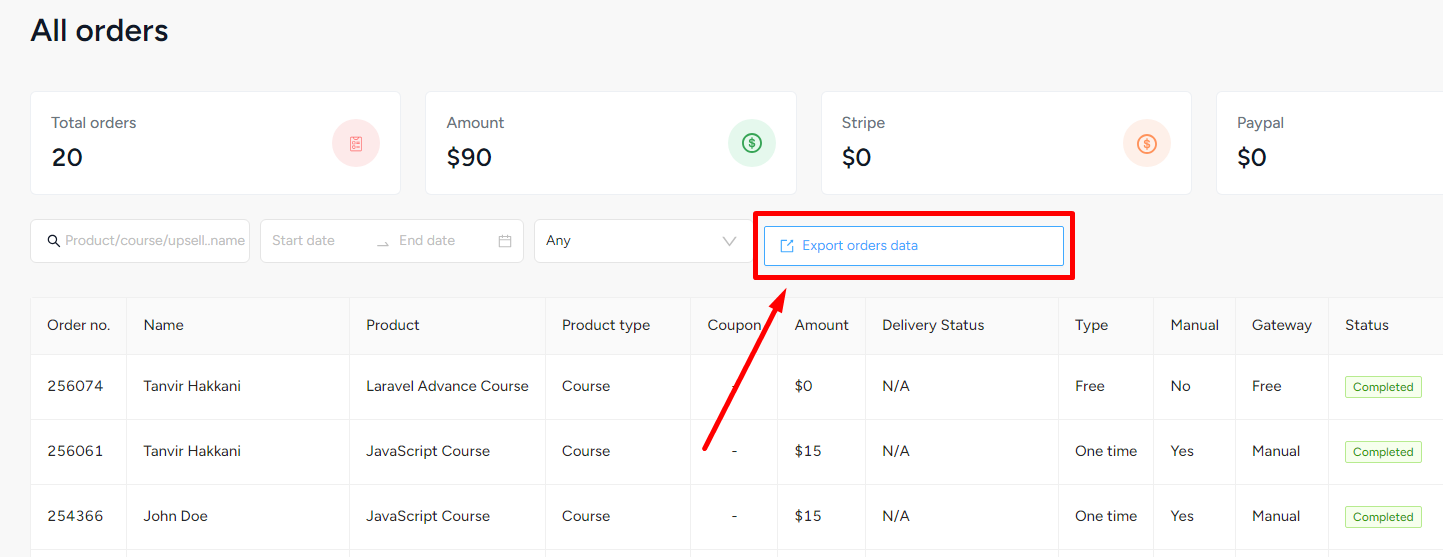Click the Gateway column header
The image size is (1443, 557).
[1282, 325]
